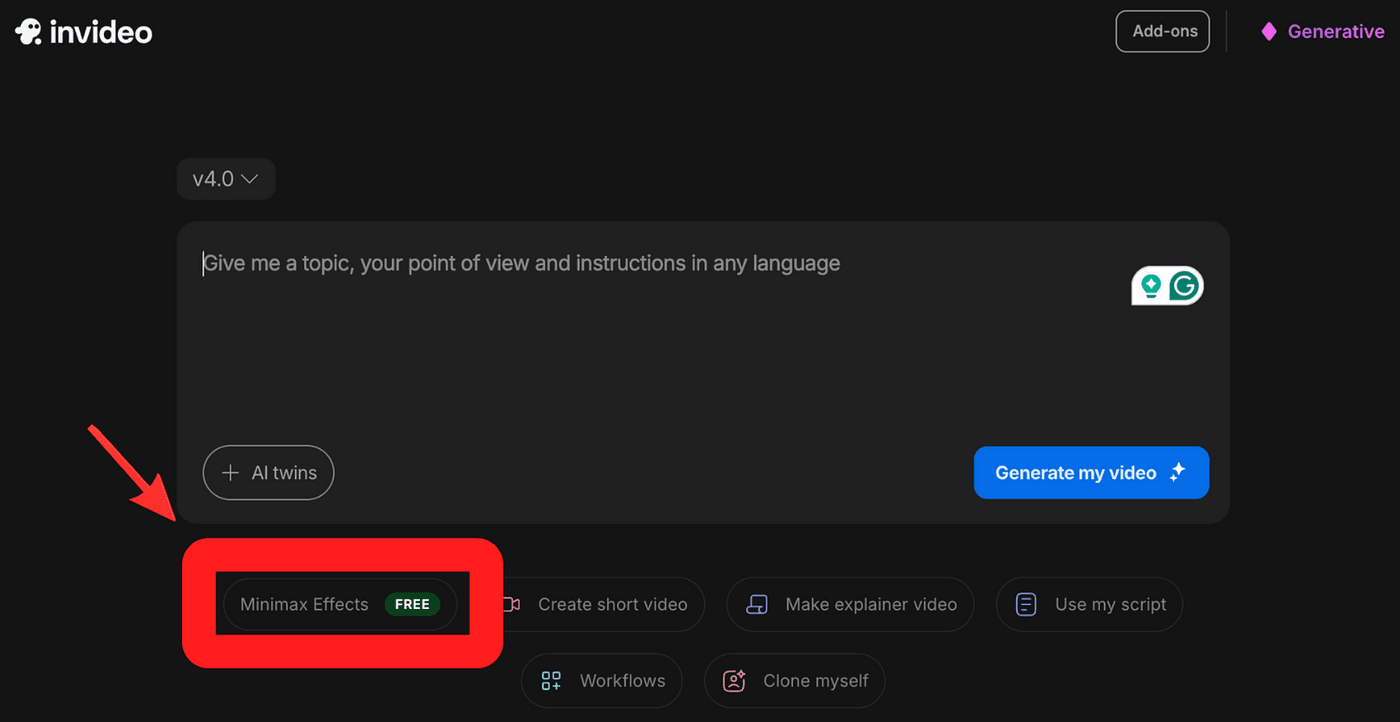The width and height of the screenshot is (1400, 722).
Task: Choose the Use my script option
Action: coord(1110,604)
